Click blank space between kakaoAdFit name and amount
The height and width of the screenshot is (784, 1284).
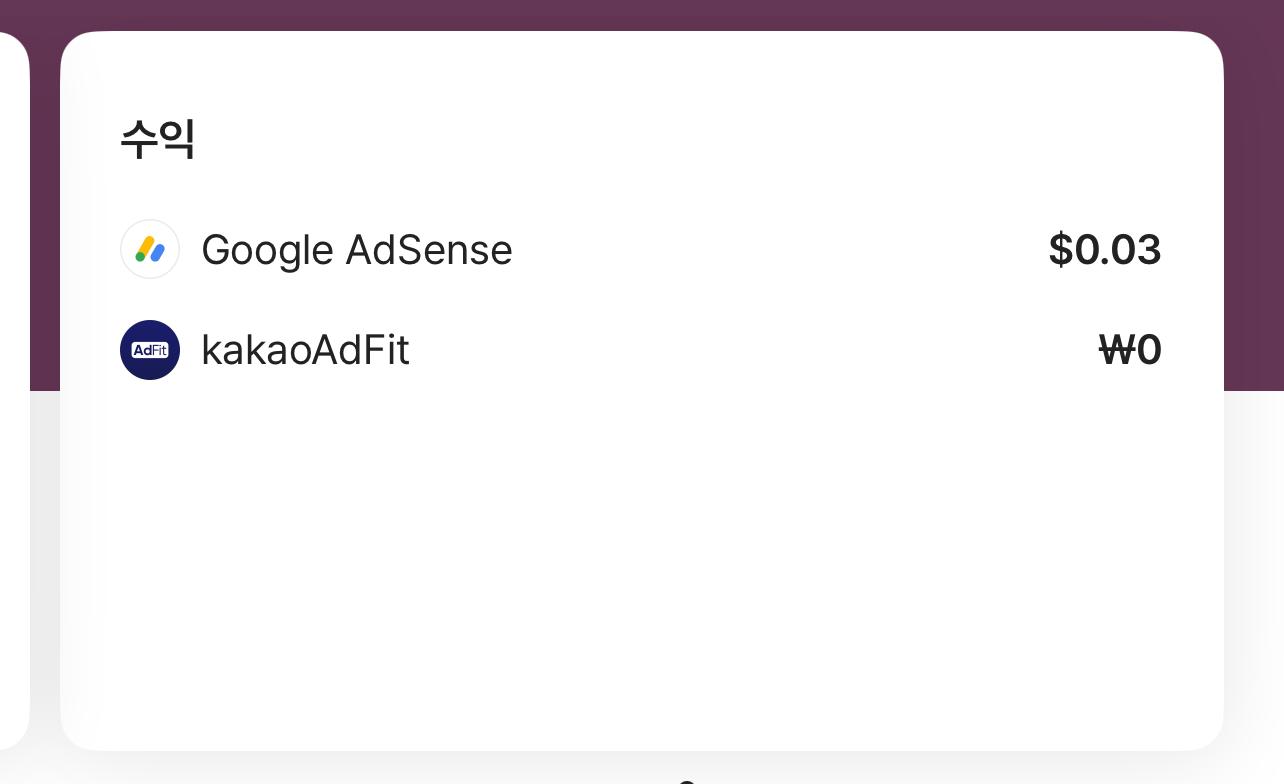(753, 350)
